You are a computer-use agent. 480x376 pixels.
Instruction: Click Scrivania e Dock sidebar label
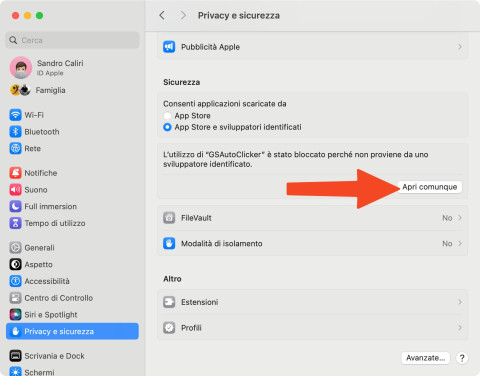54,356
